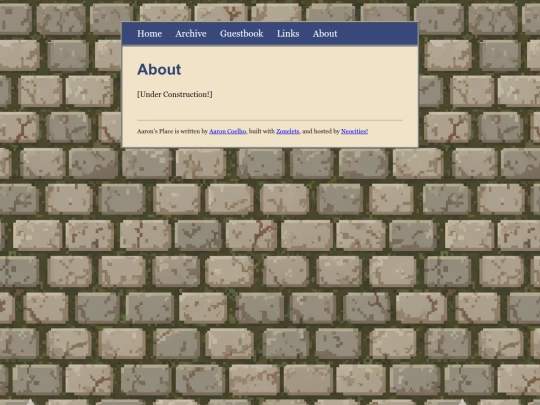540x405 pixels.
Task: Click the About nav item
Action: (325, 34)
